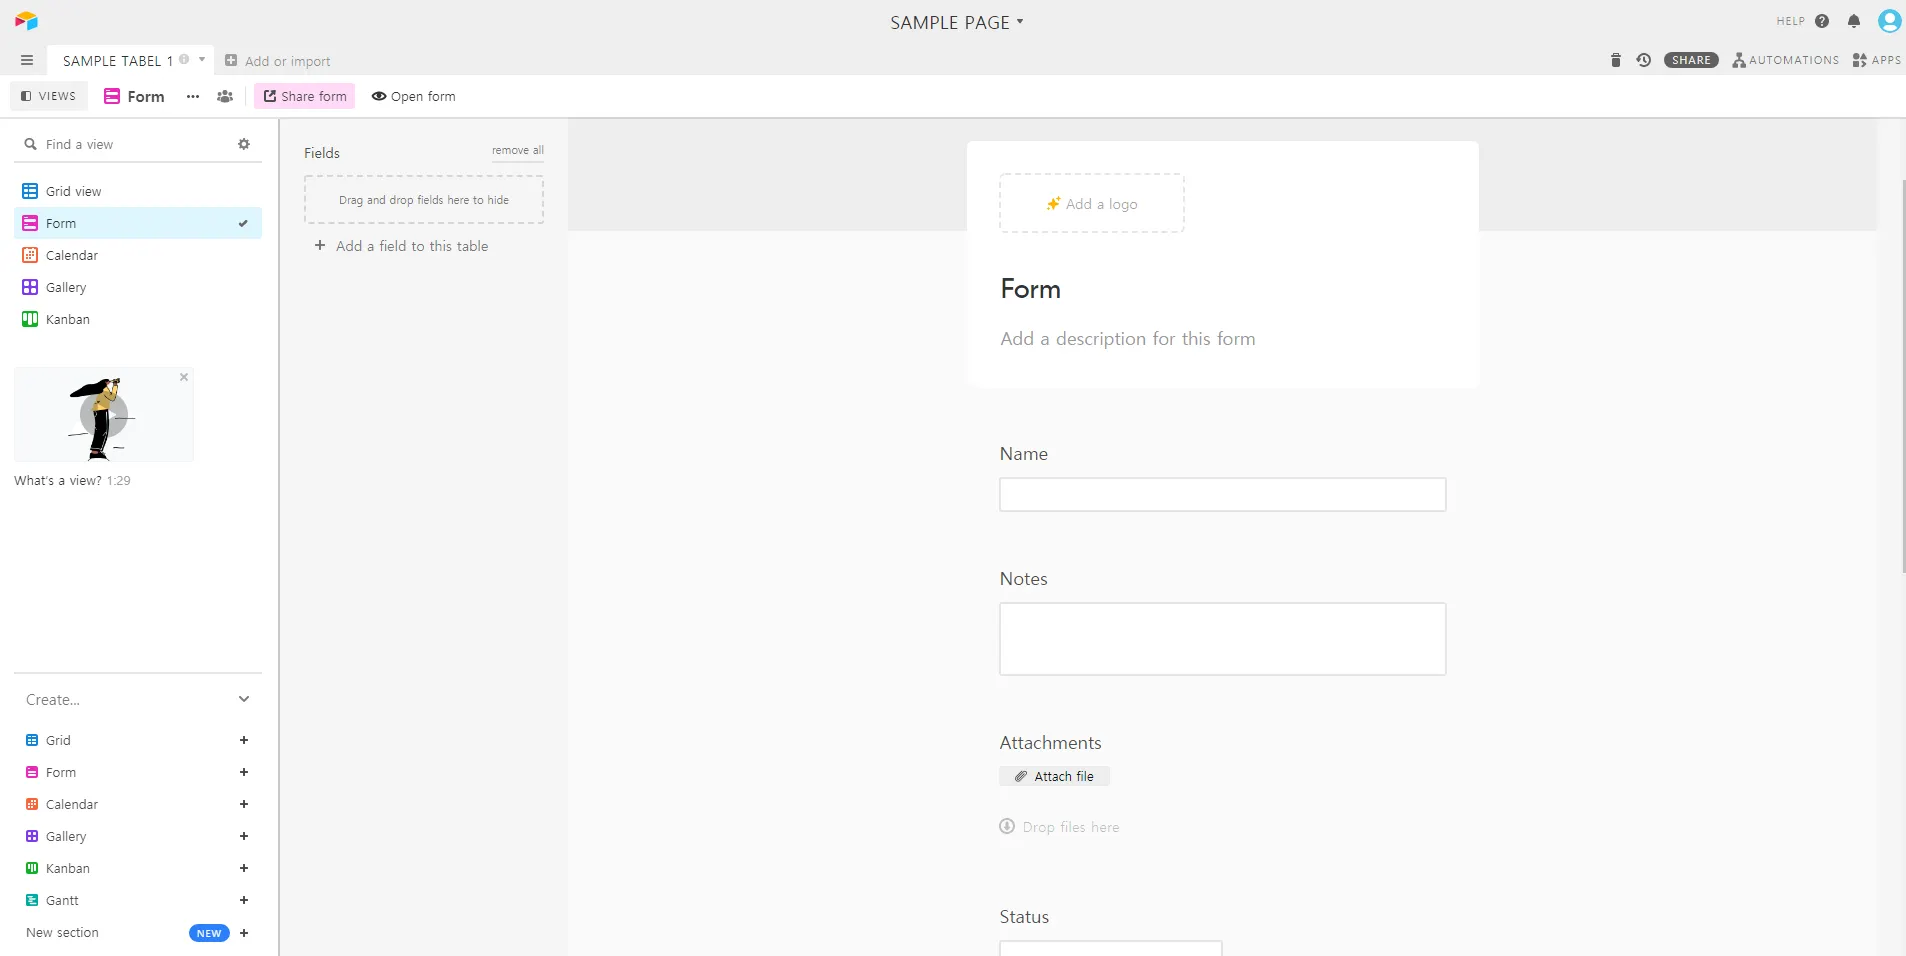Click the remove all fields link
Image resolution: width=1906 pixels, height=956 pixels.
[517, 150]
